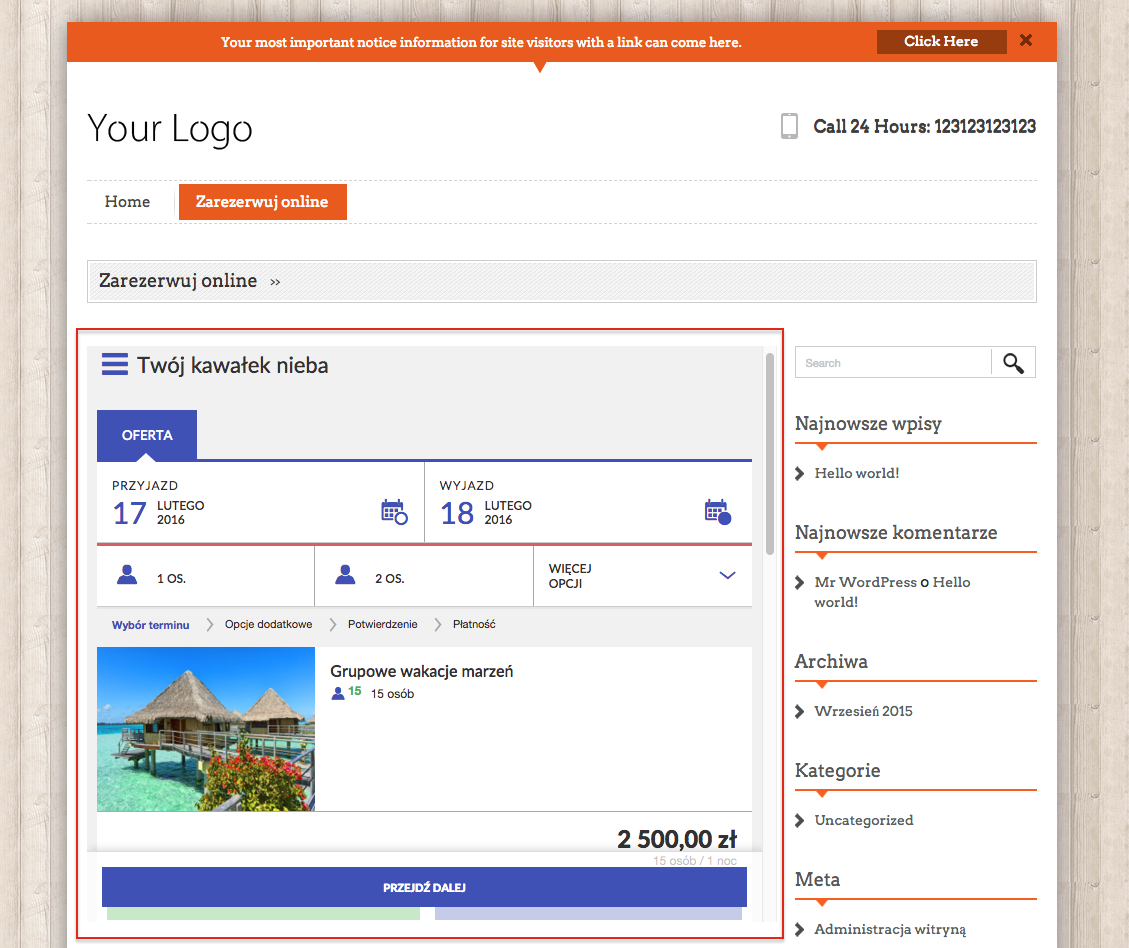
Task: Open the Administracja witryną link
Action: [890, 929]
